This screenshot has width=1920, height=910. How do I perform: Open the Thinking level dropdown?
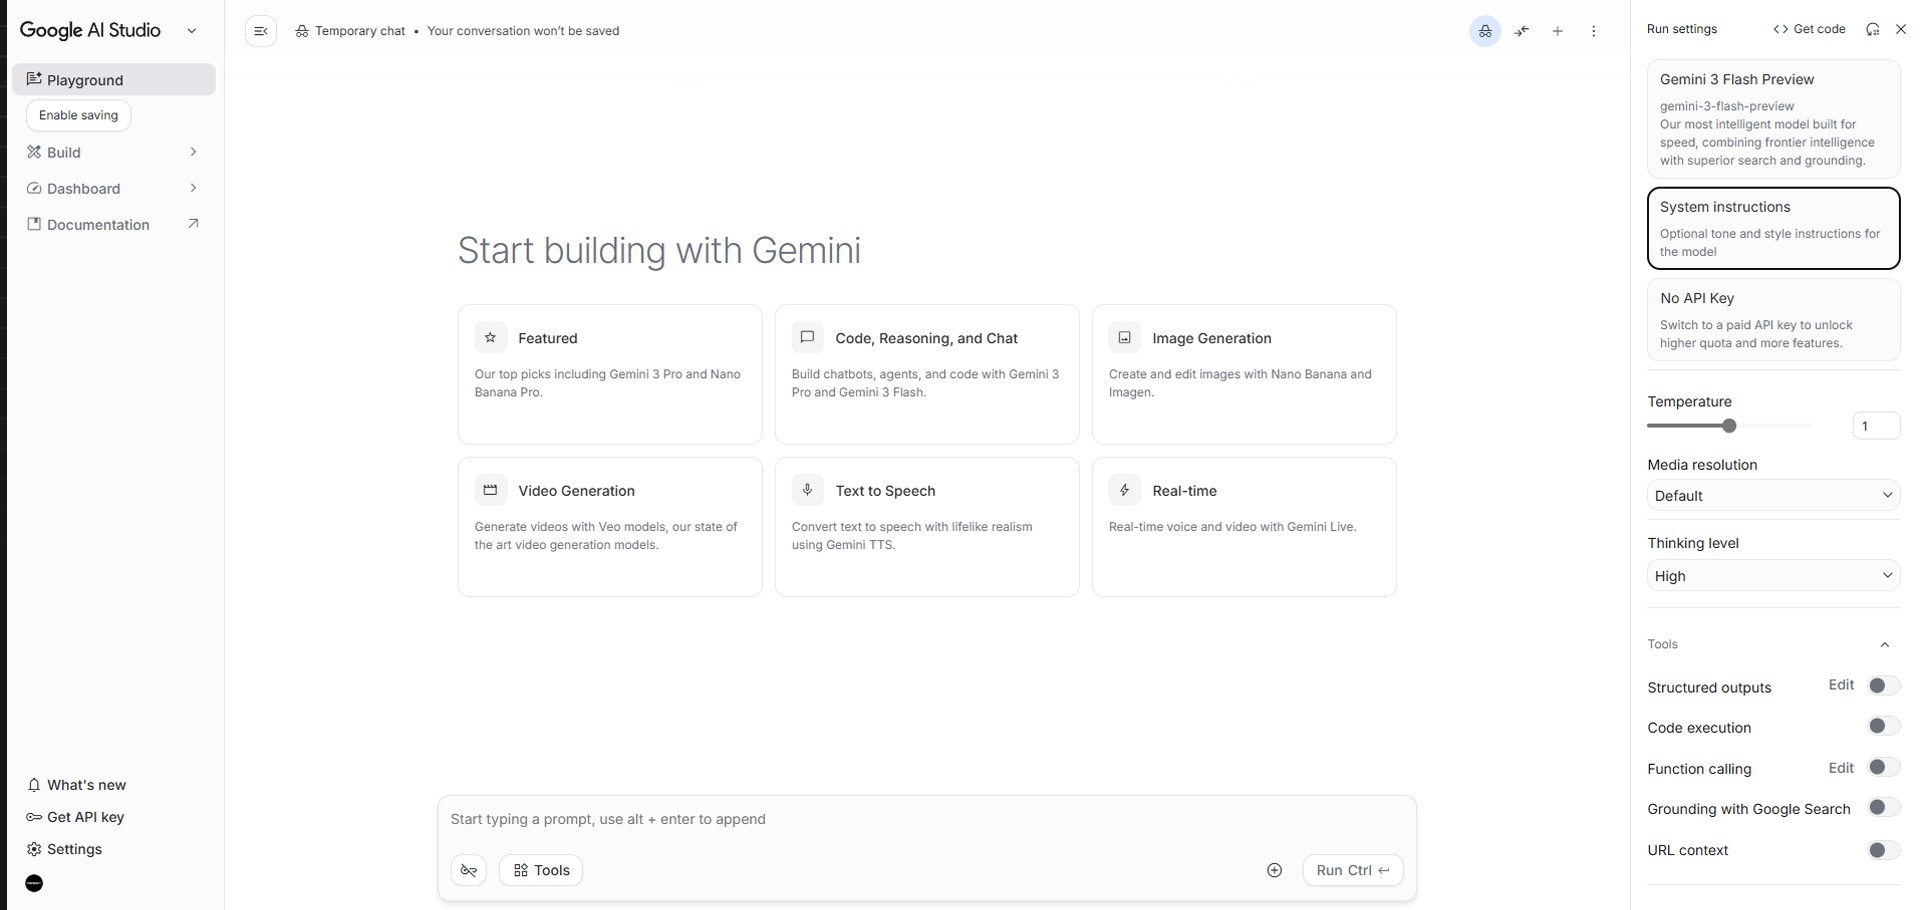click(x=1773, y=576)
